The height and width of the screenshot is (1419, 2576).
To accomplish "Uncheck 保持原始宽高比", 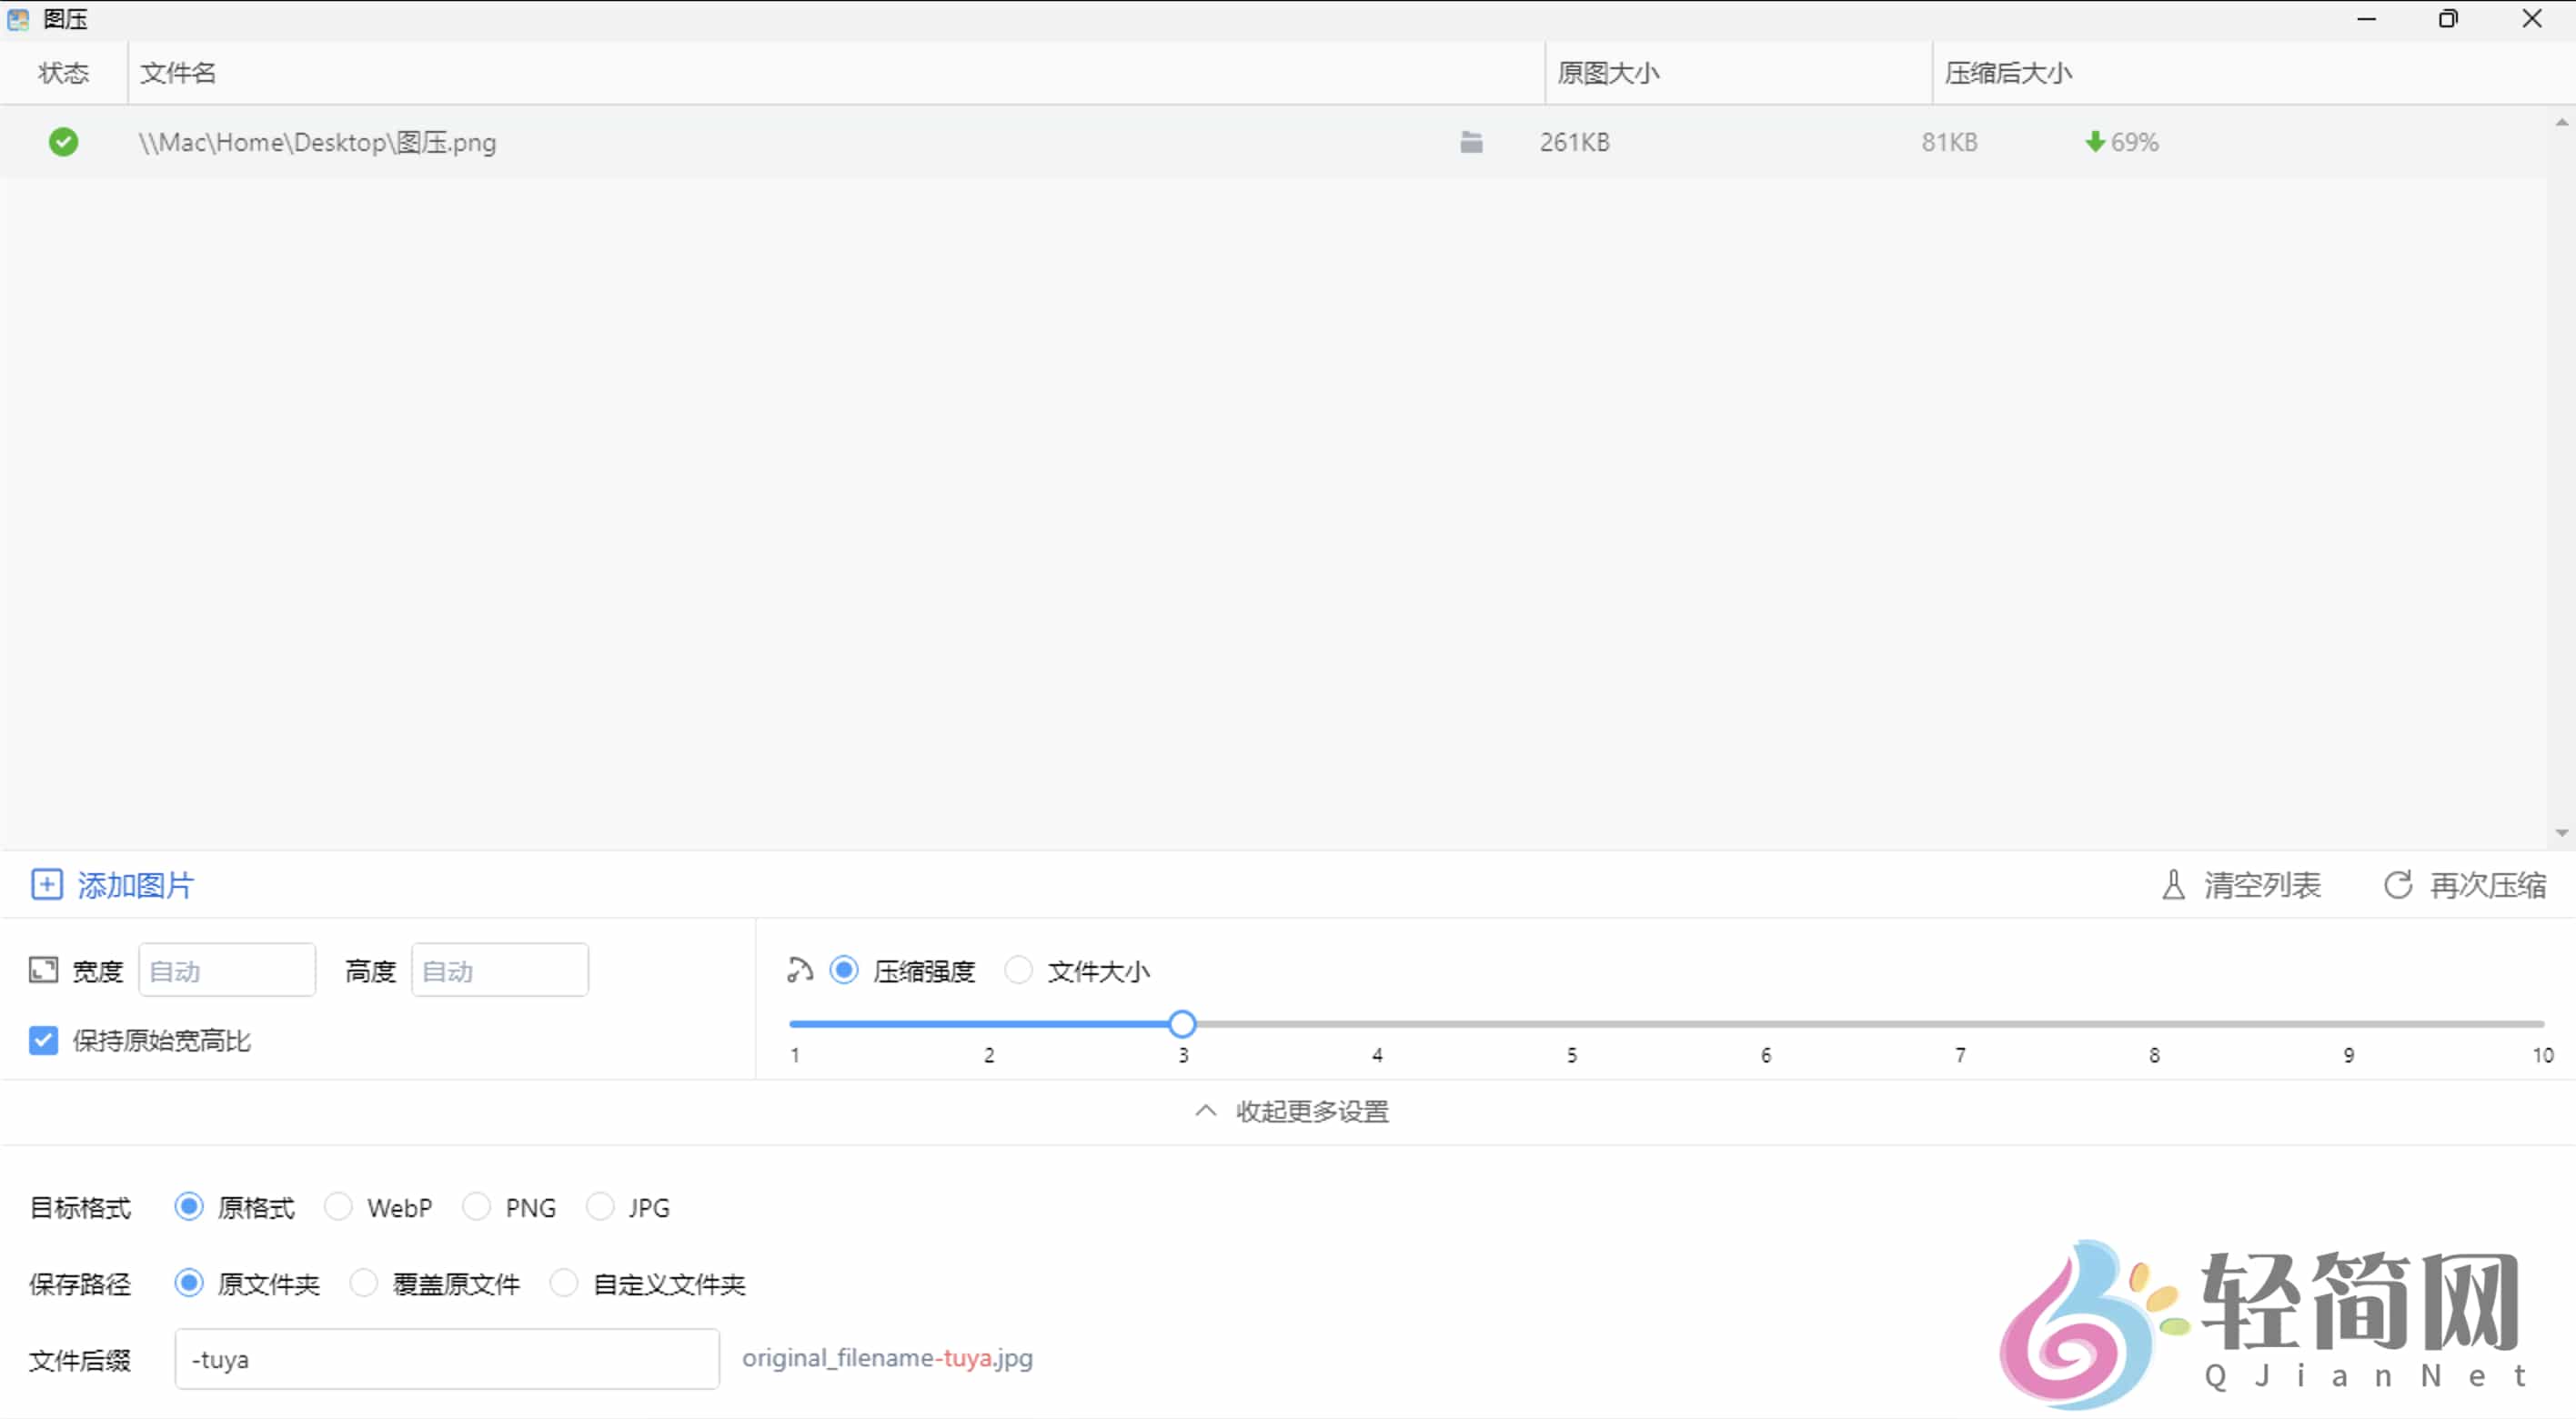I will click(43, 1040).
